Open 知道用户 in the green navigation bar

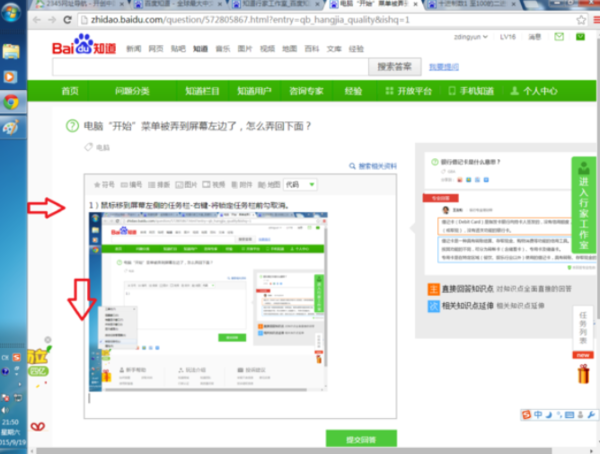[x=254, y=91]
